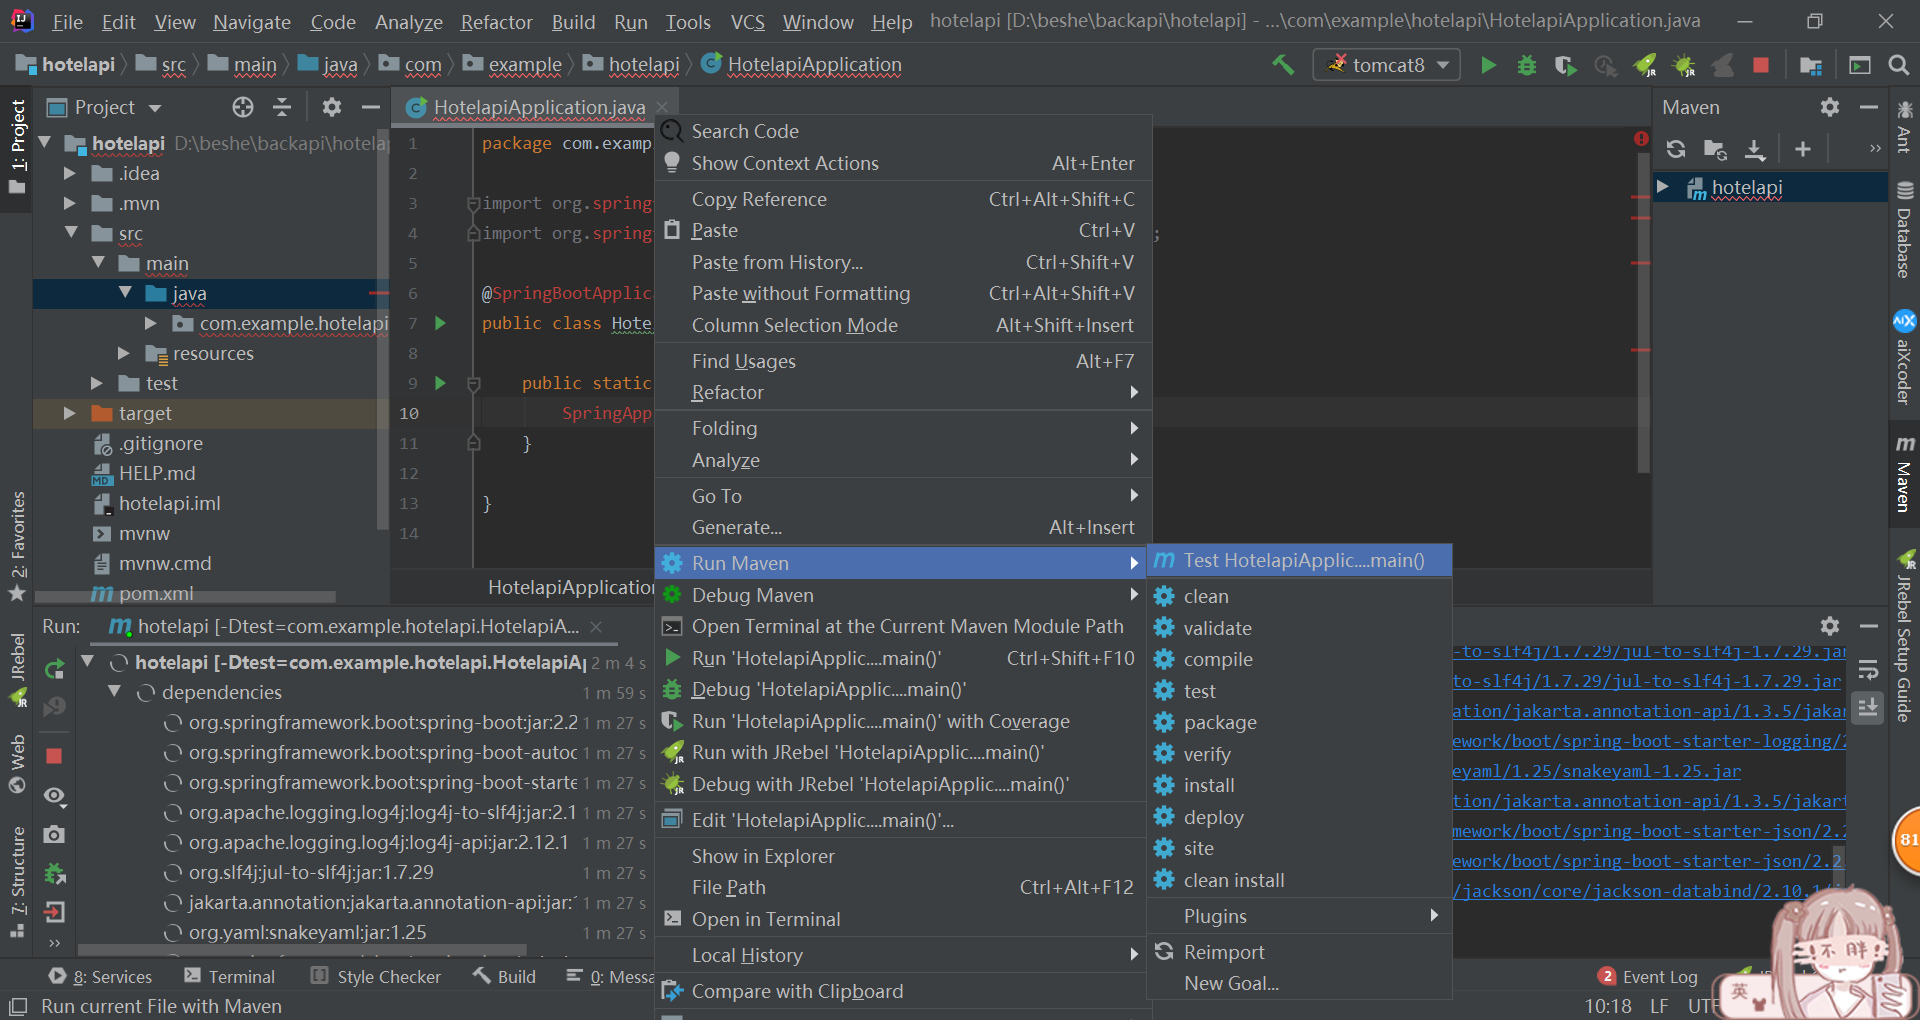Viewport: 1920px width, 1020px height.
Task: Expand hotelapi in the Maven panel
Action: (x=1662, y=187)
